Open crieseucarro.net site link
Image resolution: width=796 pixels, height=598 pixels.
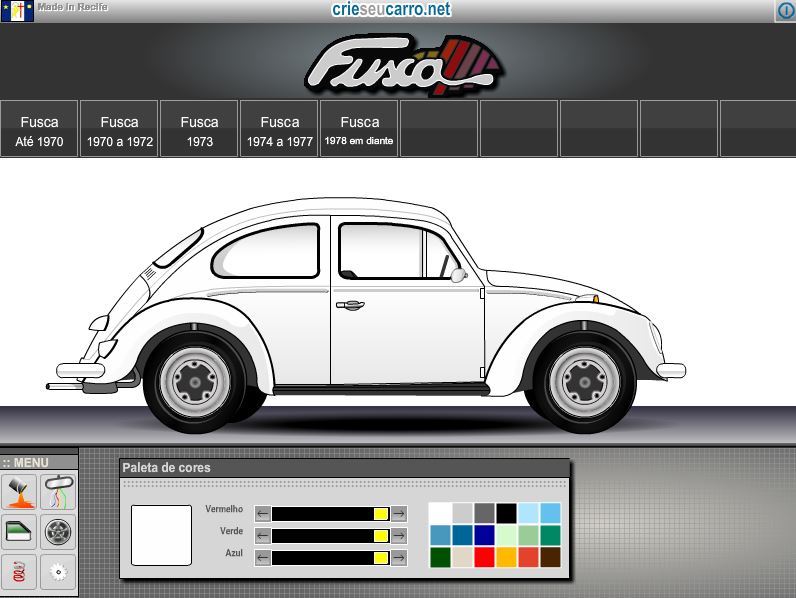[391, 9]
